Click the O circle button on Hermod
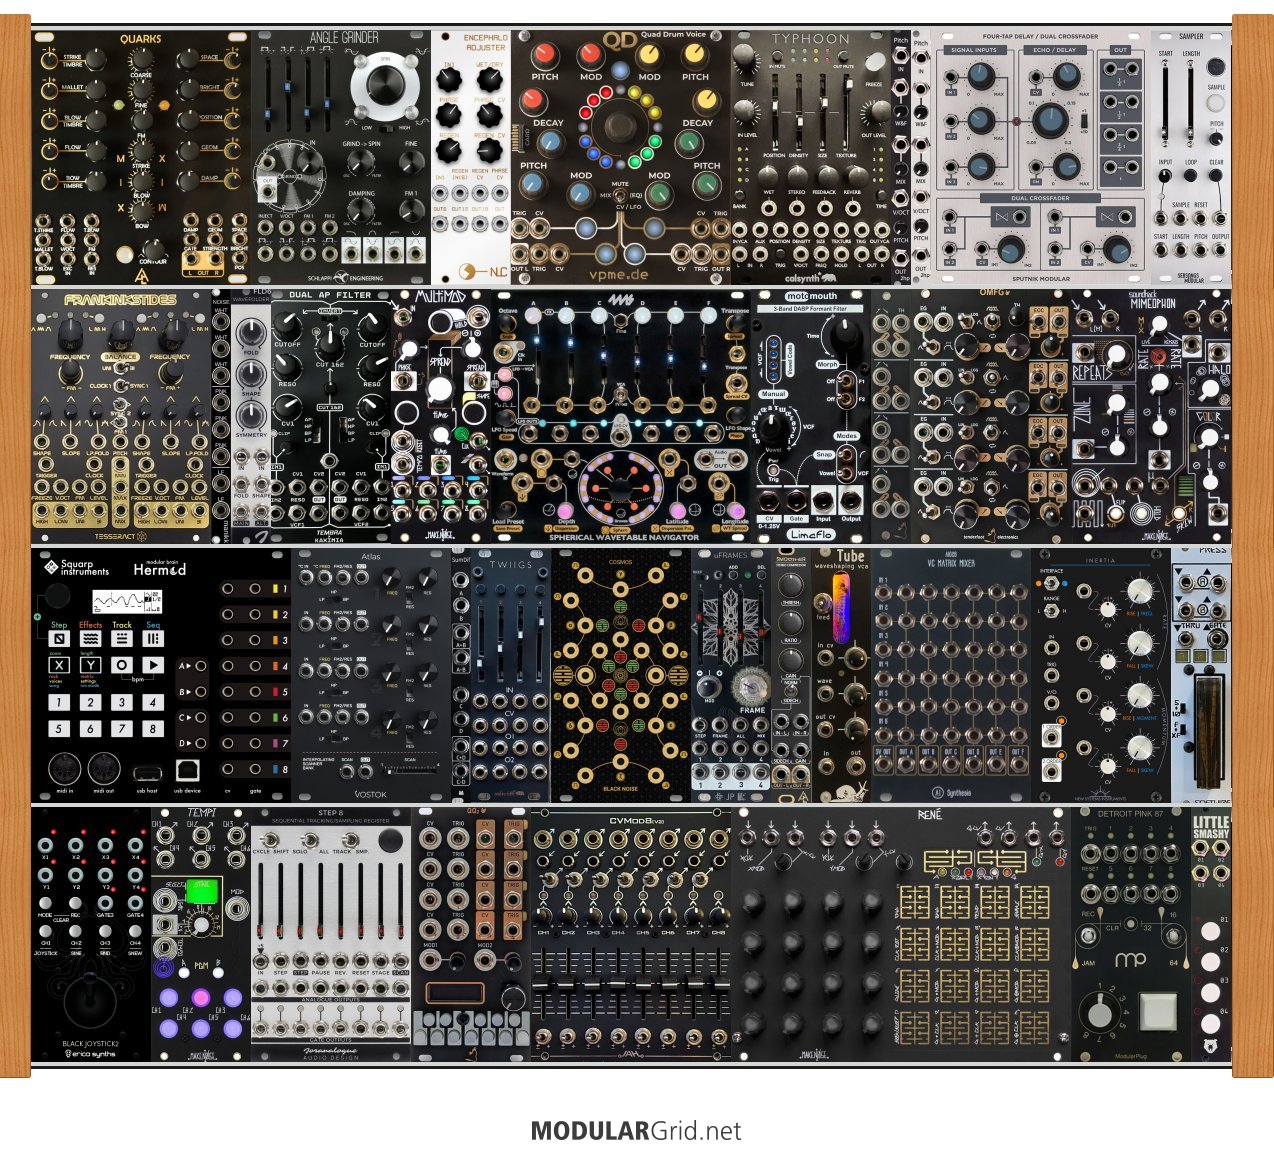 [x=122, y=665]
